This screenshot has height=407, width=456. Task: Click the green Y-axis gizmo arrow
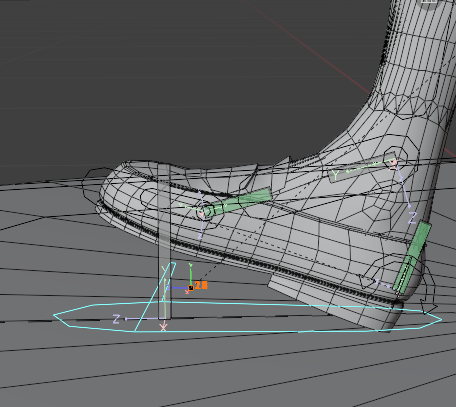pyautogui.click(x=190, y=274)
